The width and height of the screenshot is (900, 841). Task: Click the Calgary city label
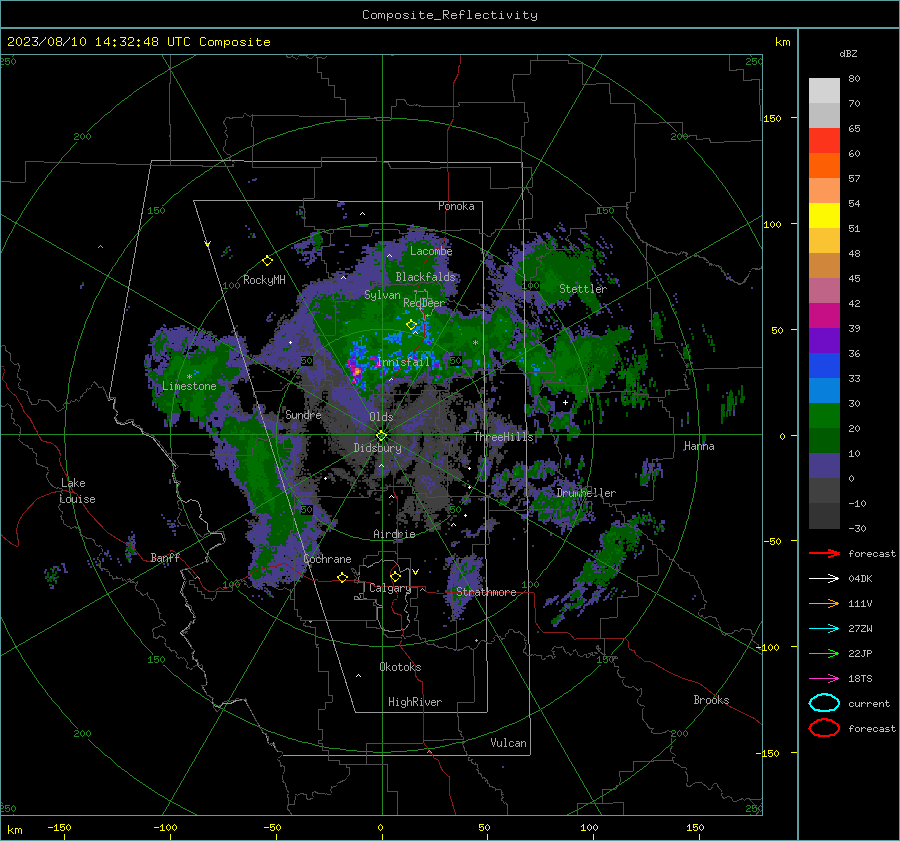pos(390,588)
